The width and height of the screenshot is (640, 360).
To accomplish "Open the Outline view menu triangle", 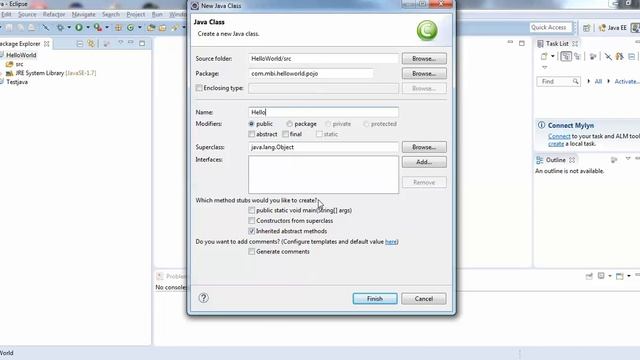I will pos(628,158).
